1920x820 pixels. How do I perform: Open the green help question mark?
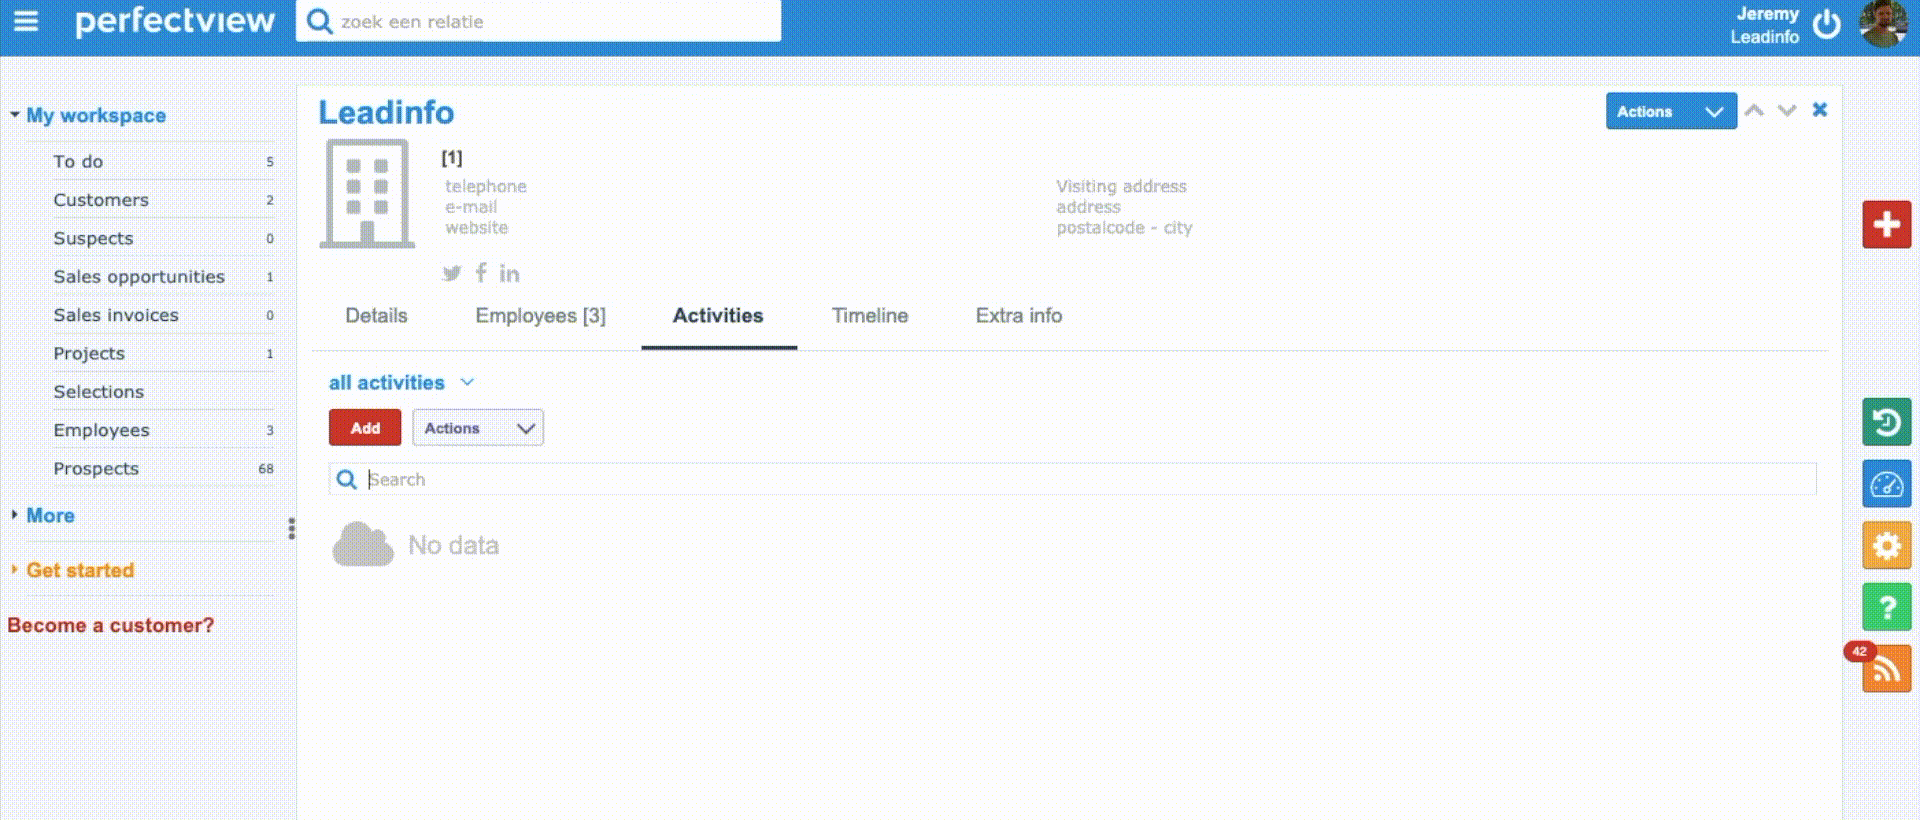[1886, 607]
